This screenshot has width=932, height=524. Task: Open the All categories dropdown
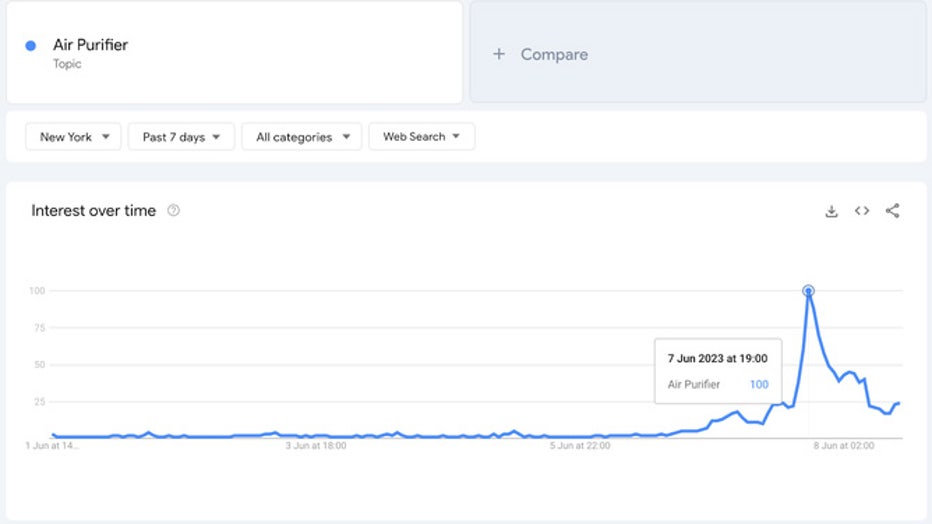[301, 137]
